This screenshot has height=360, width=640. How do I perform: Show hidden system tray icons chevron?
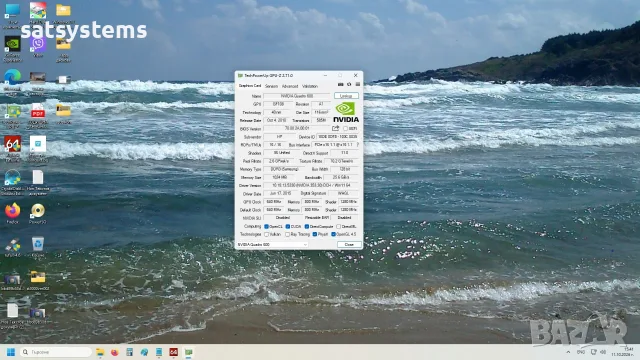click(568, 352)
